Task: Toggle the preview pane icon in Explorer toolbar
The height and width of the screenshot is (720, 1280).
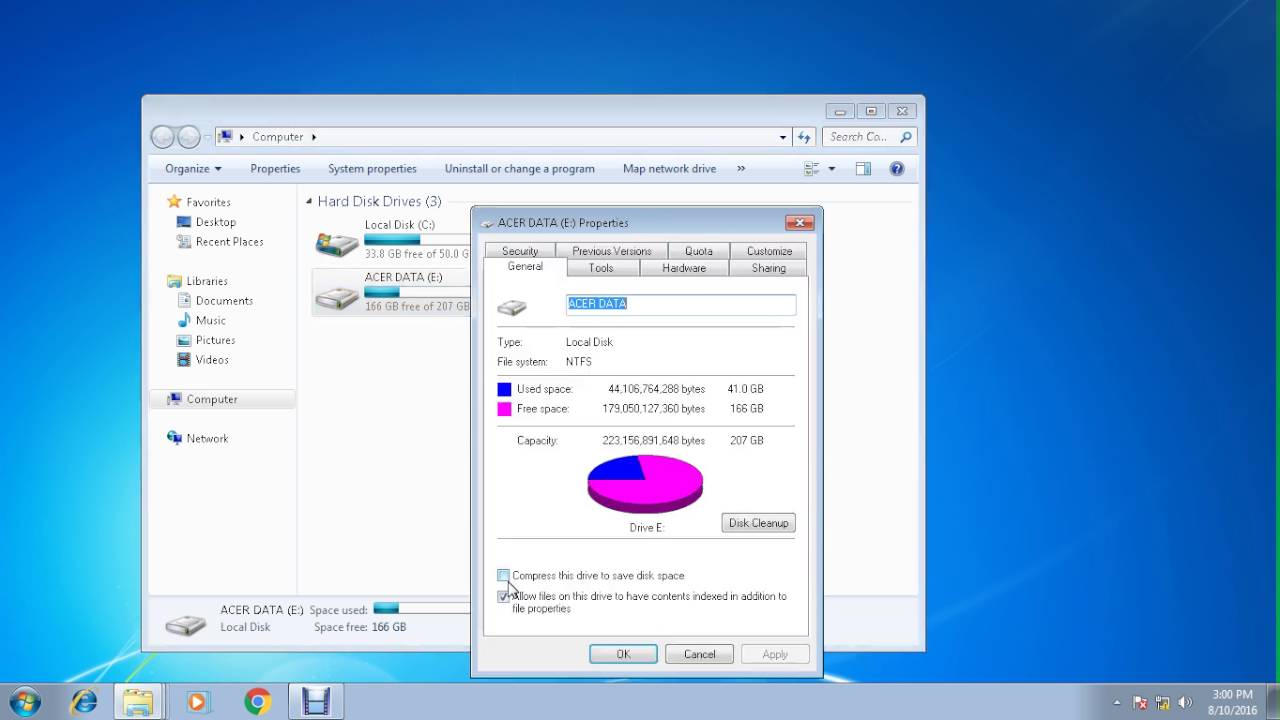Action: click(863, 169)
